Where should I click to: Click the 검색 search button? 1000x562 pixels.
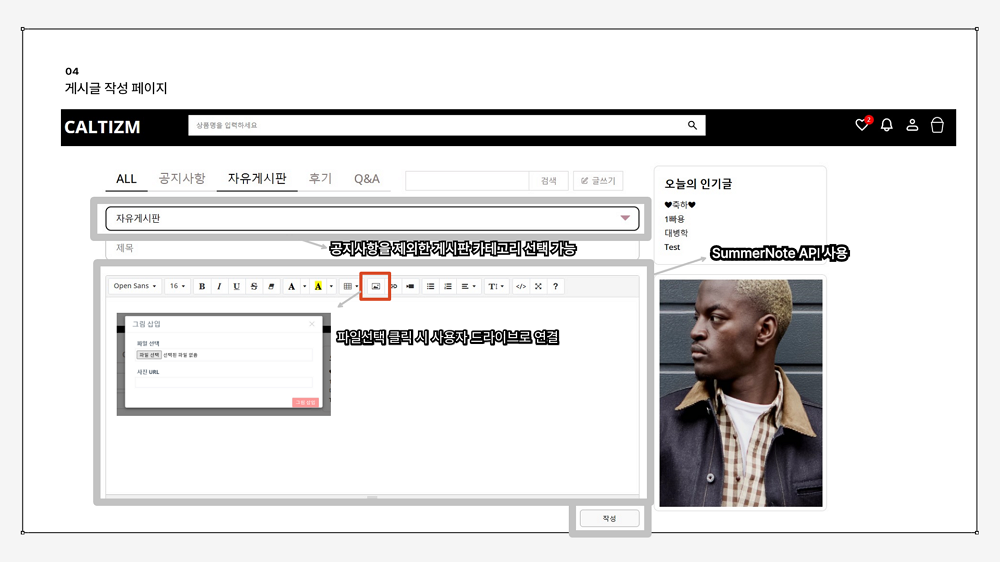point(548,181)
